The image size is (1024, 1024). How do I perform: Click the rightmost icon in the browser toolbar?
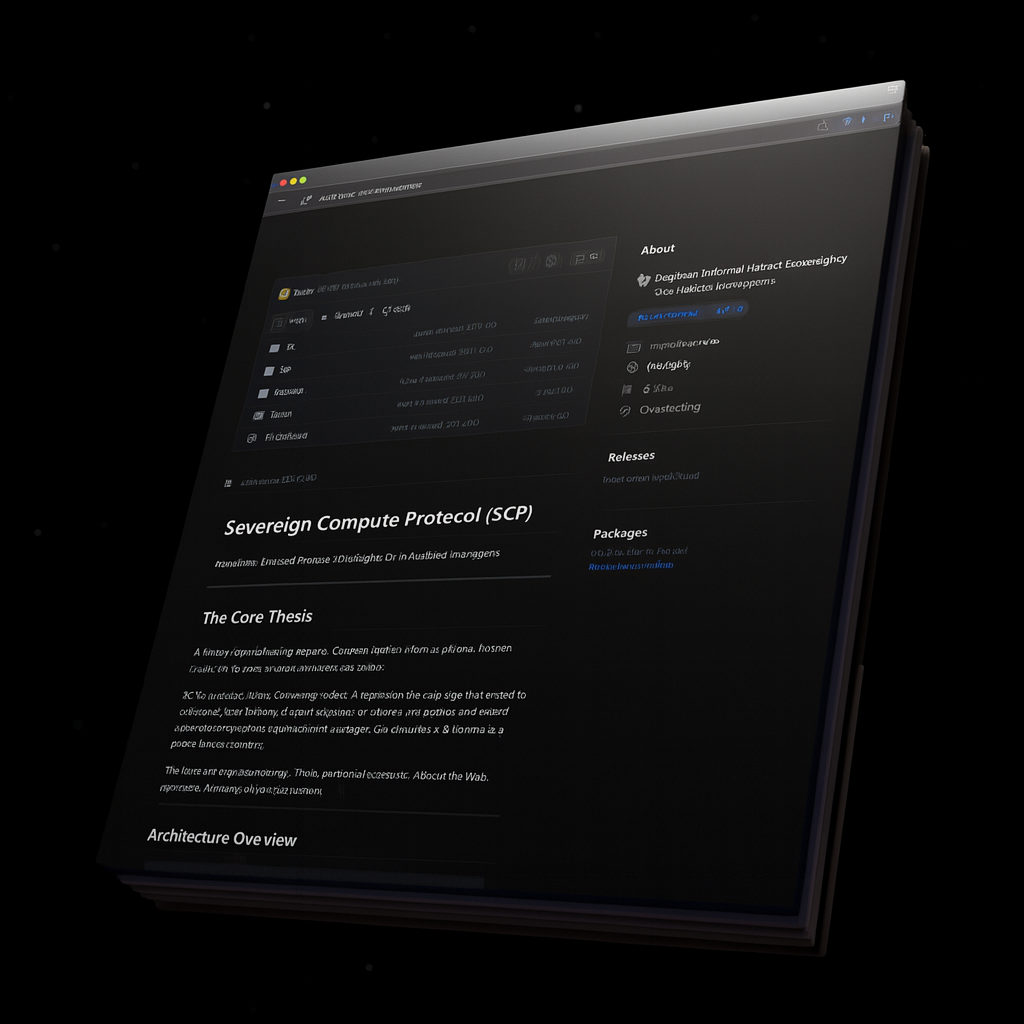coord(887,115)
